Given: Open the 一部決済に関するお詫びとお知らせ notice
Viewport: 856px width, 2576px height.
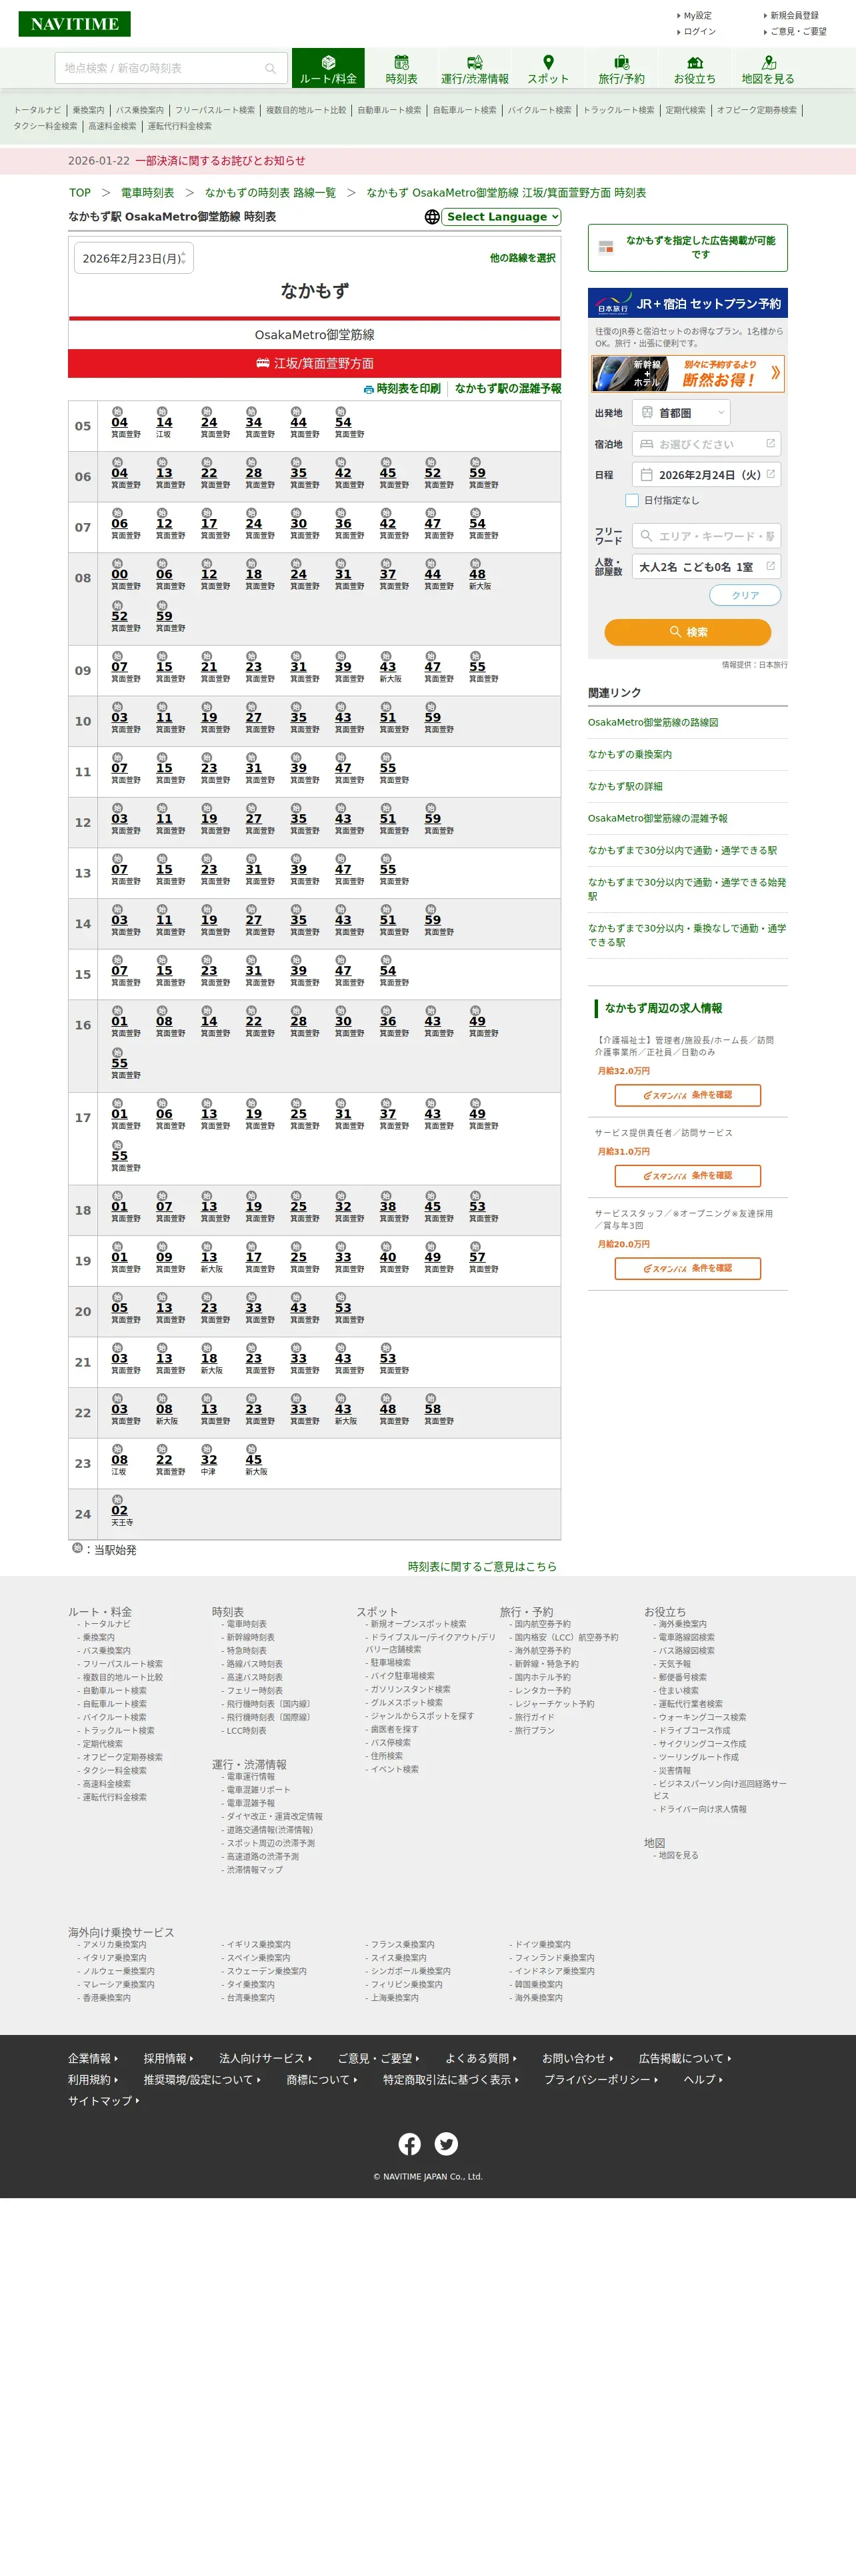Looking at the screenshot, I should [220, 161].
